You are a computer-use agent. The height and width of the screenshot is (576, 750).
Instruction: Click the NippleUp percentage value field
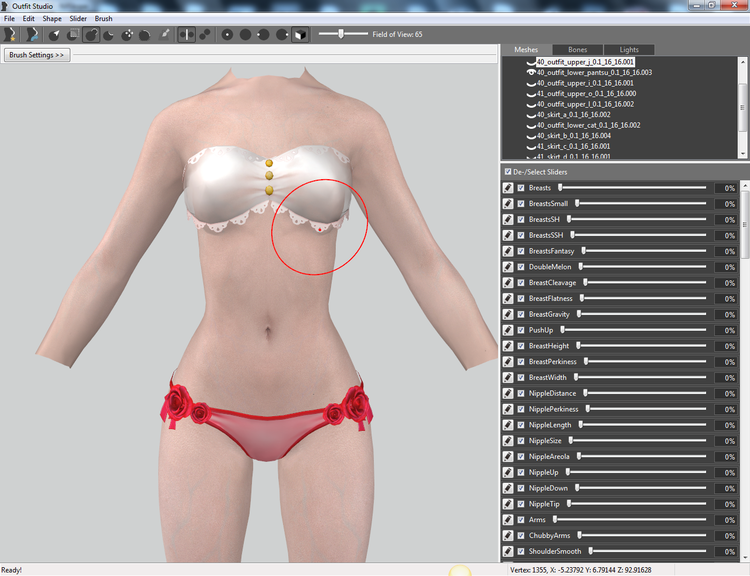tap(725, 472)
